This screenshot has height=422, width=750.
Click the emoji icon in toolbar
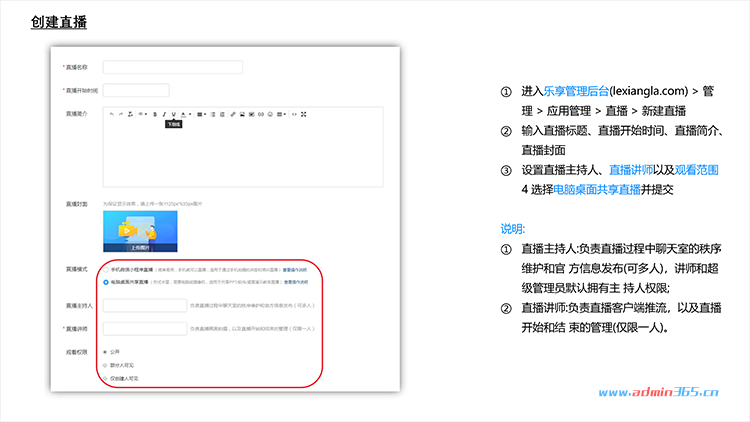pyautogui.click(x=270, y=114)
